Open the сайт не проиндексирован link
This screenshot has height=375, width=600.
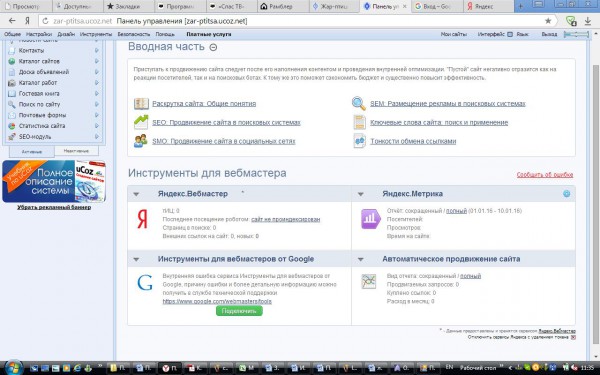pos(285,219)
